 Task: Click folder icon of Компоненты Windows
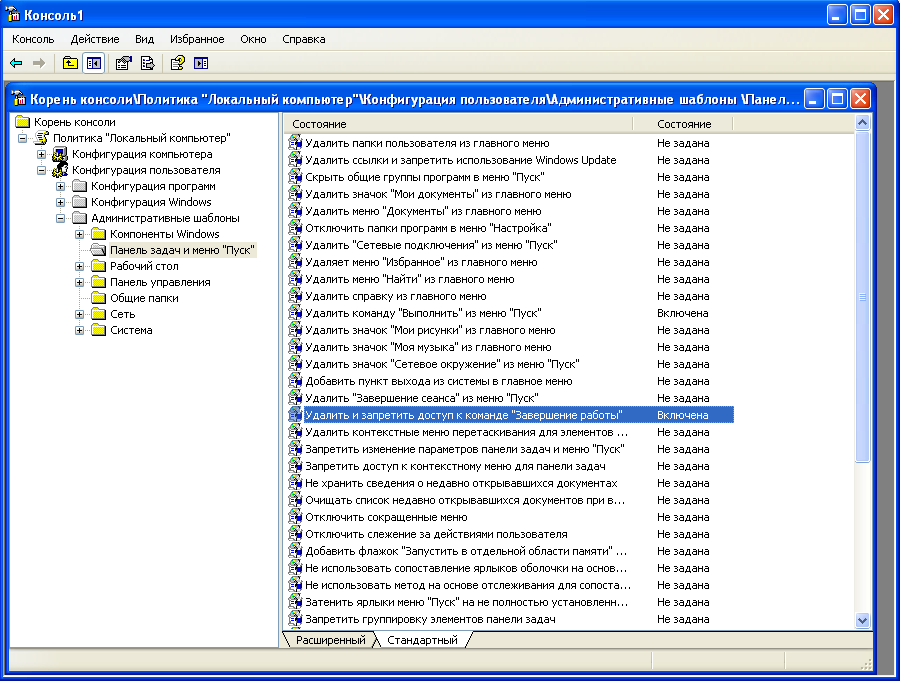[x=99, y=234]
